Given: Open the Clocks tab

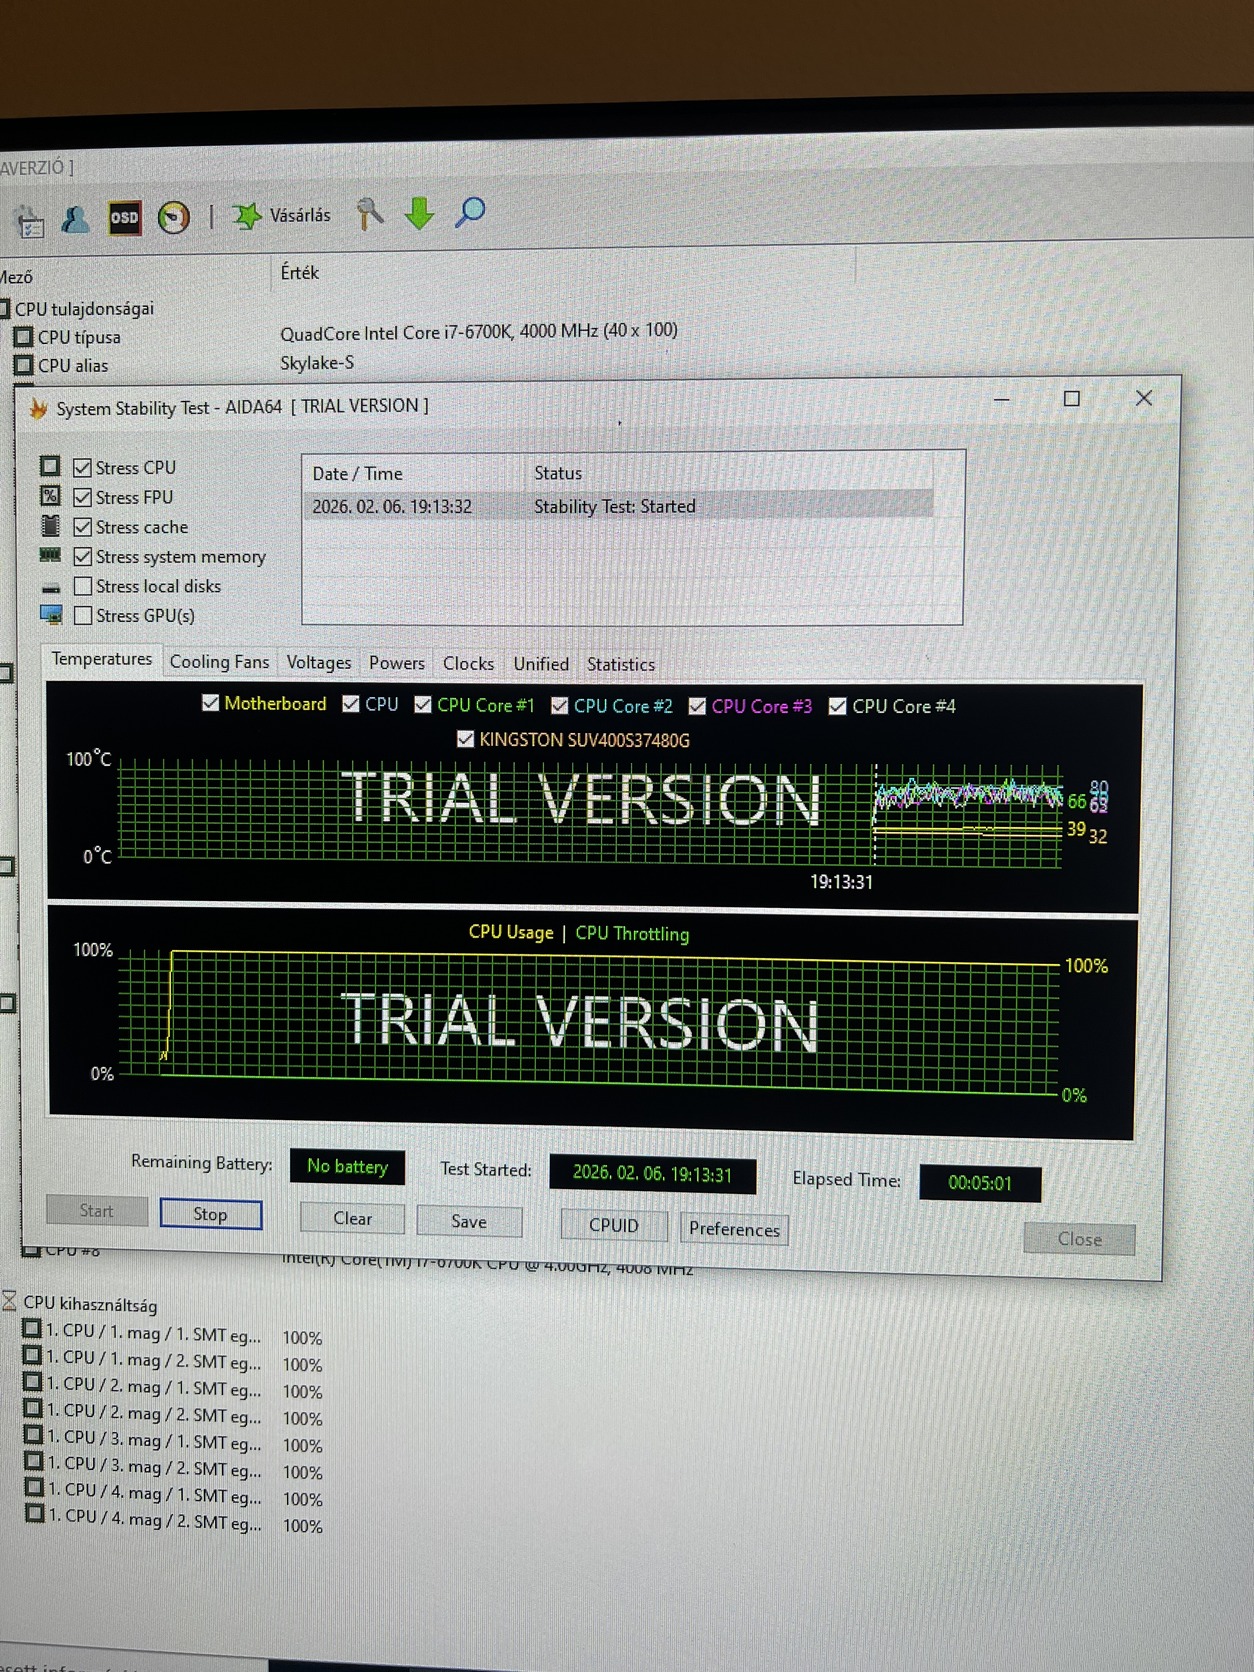Looking at the screenshot, I should (468, 664).
